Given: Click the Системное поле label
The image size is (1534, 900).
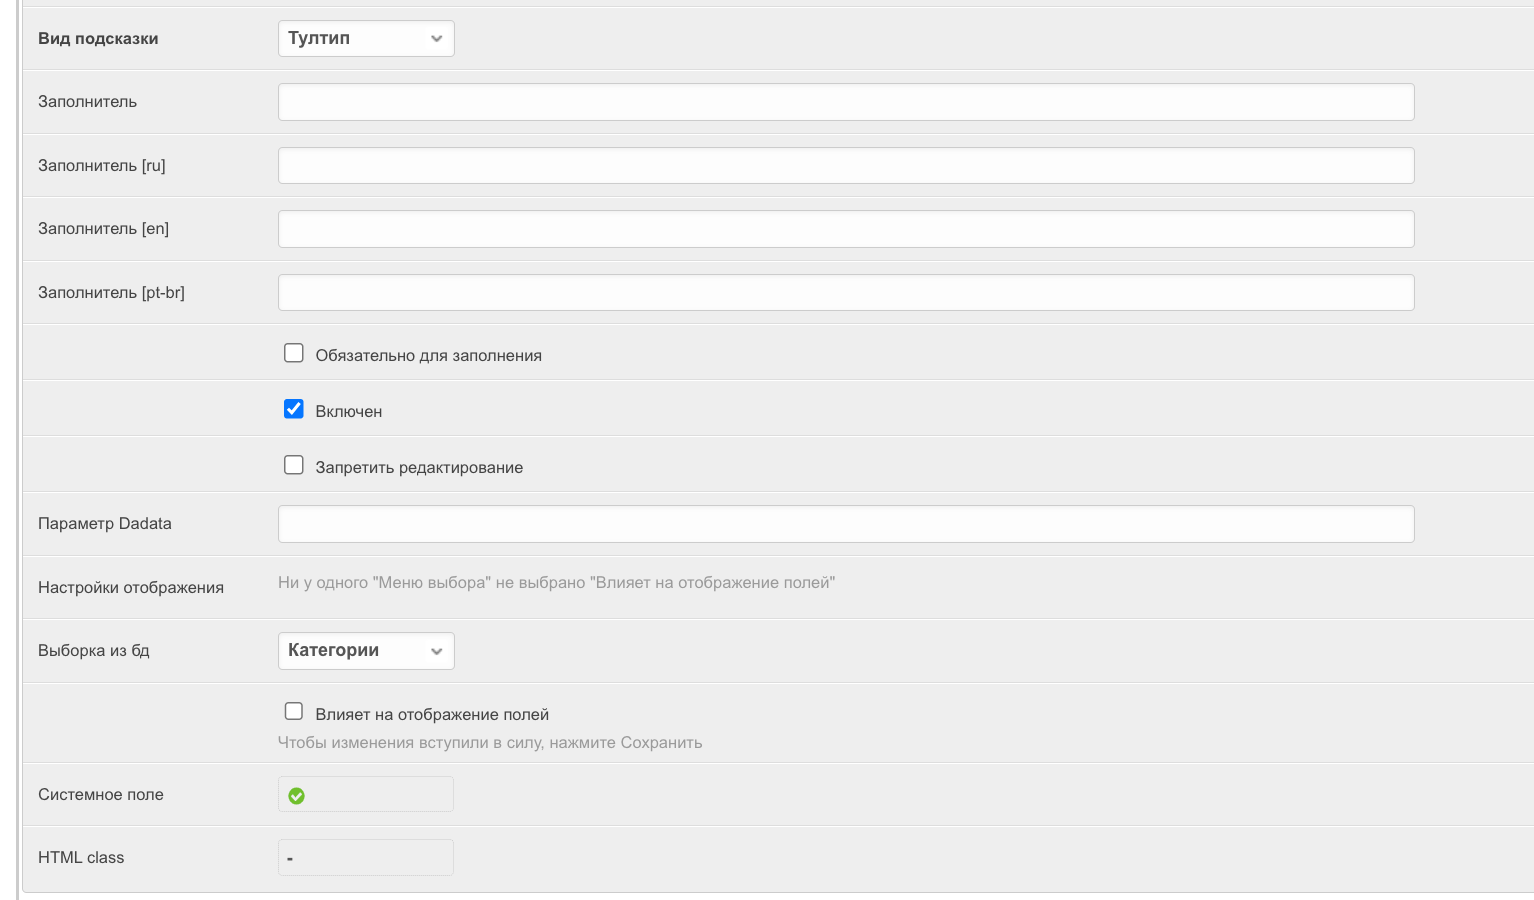Looking at the screenshot, I should coord(101,795).
